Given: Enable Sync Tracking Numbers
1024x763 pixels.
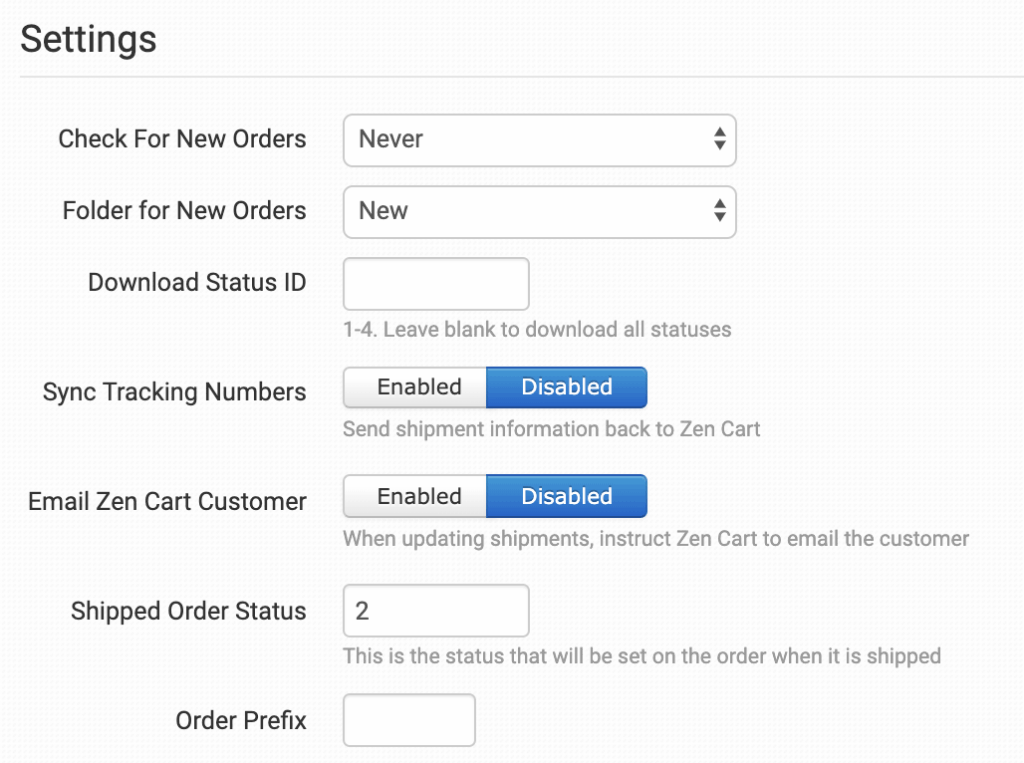Looking at the screenshot, I should coord(417,387).
